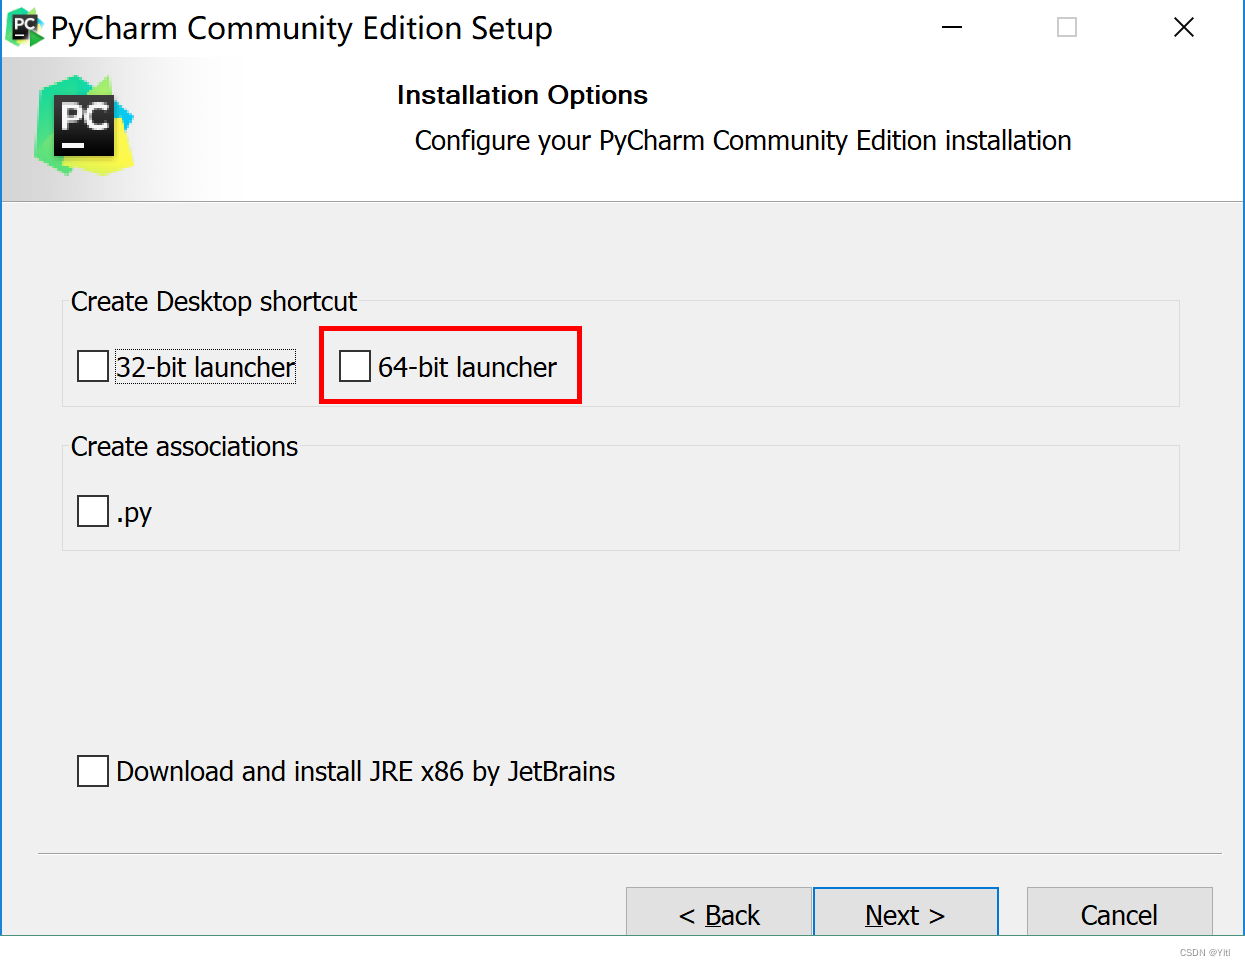Click inside the red-highlighted 64-bit launcher box
The image size is (1245, 966).
click(x=450, y=365)
